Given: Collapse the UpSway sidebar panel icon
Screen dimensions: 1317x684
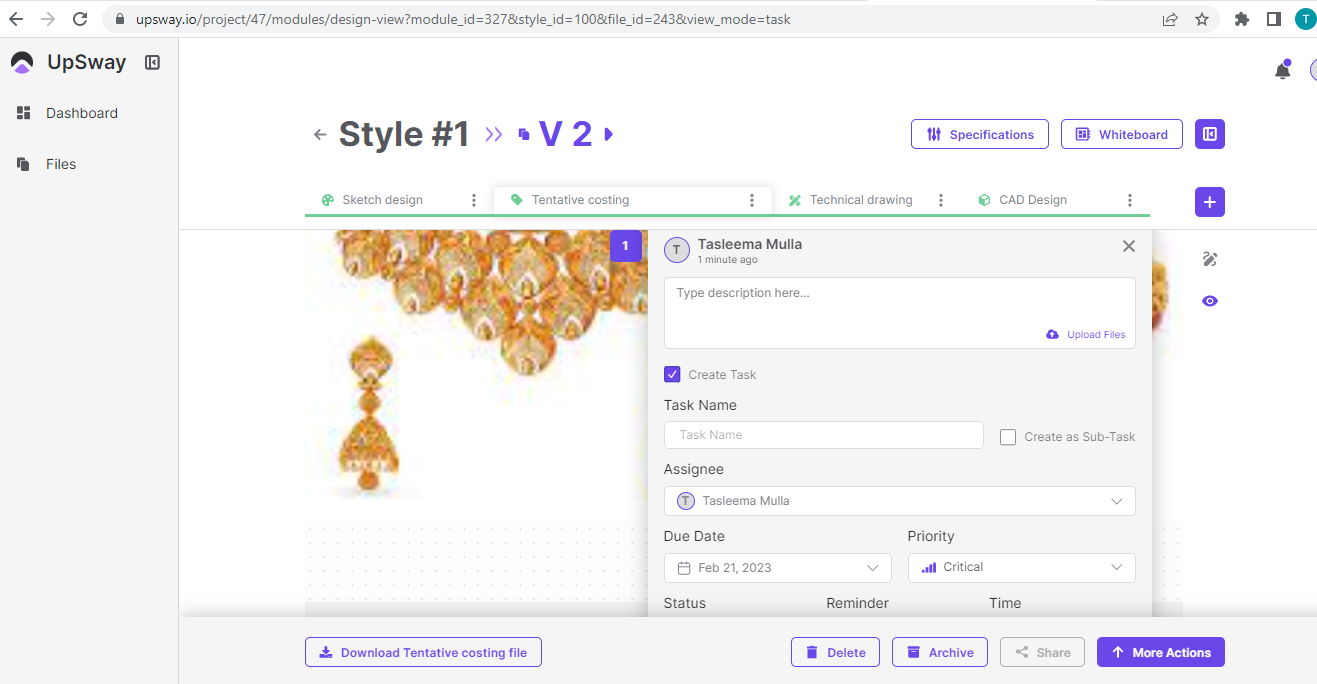Looking at the screenshot, I should tap(152, 62).
